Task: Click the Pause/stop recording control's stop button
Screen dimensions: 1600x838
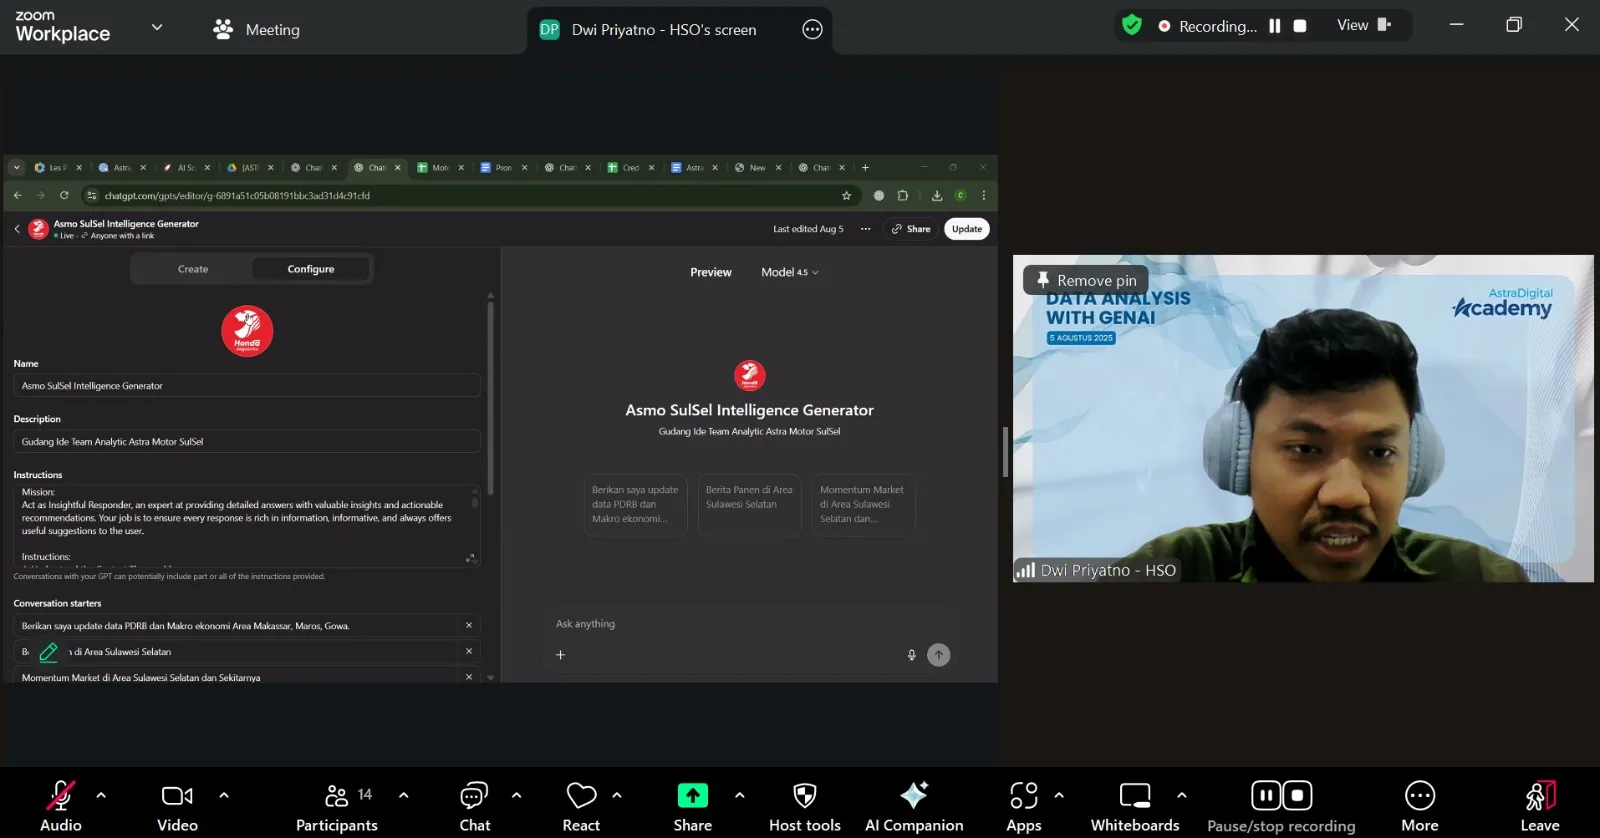Action: (x=1297, y=795)
